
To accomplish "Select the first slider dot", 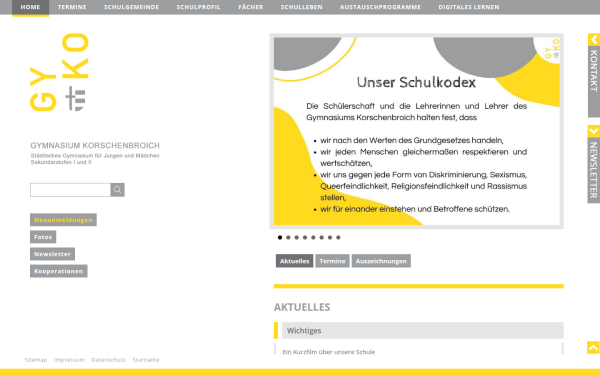I will 280,237.
